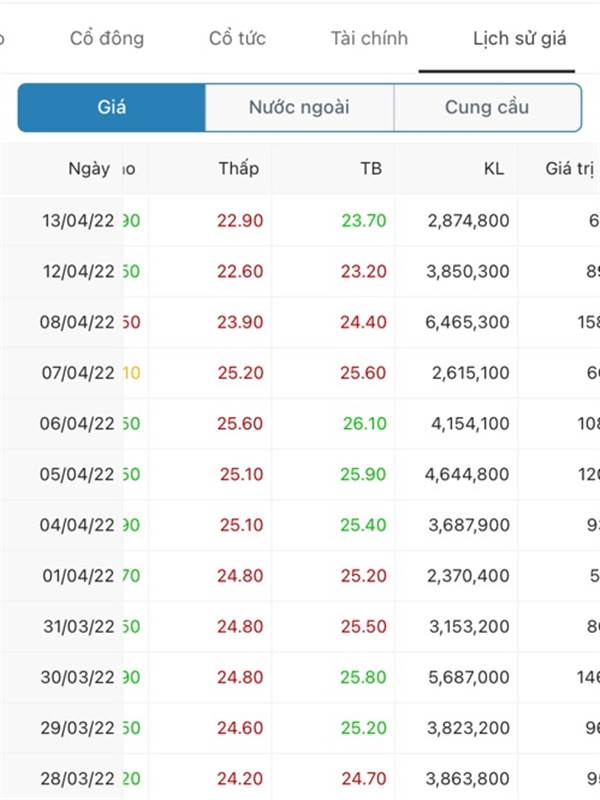Open the Cổ tức tab
This screenshot has height=800, width=600.
[237, 39]
